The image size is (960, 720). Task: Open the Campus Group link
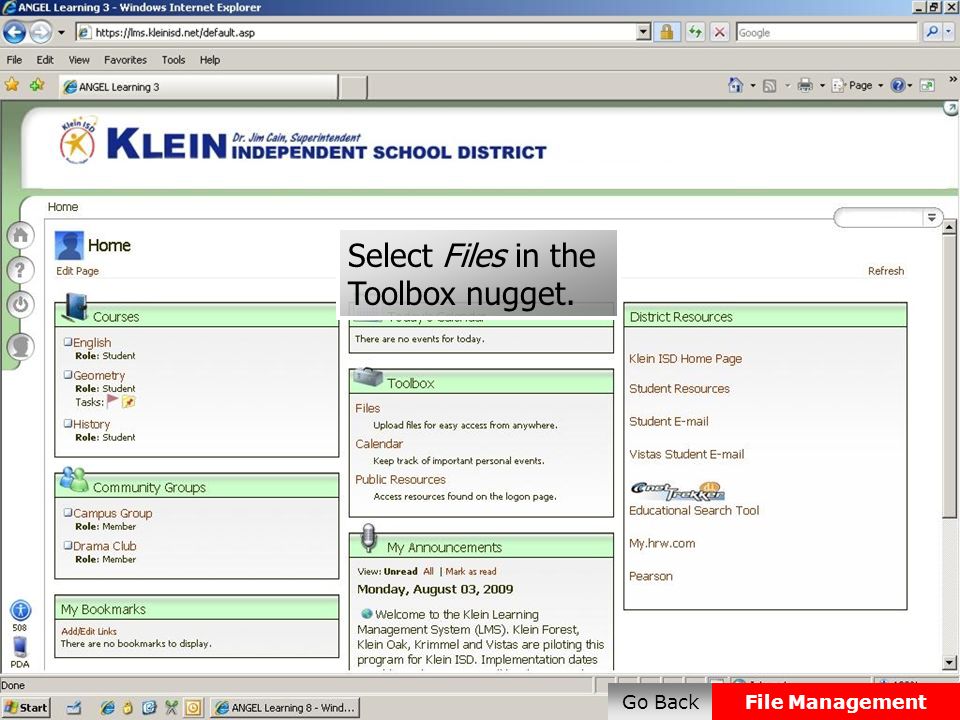tap(113, 513)
